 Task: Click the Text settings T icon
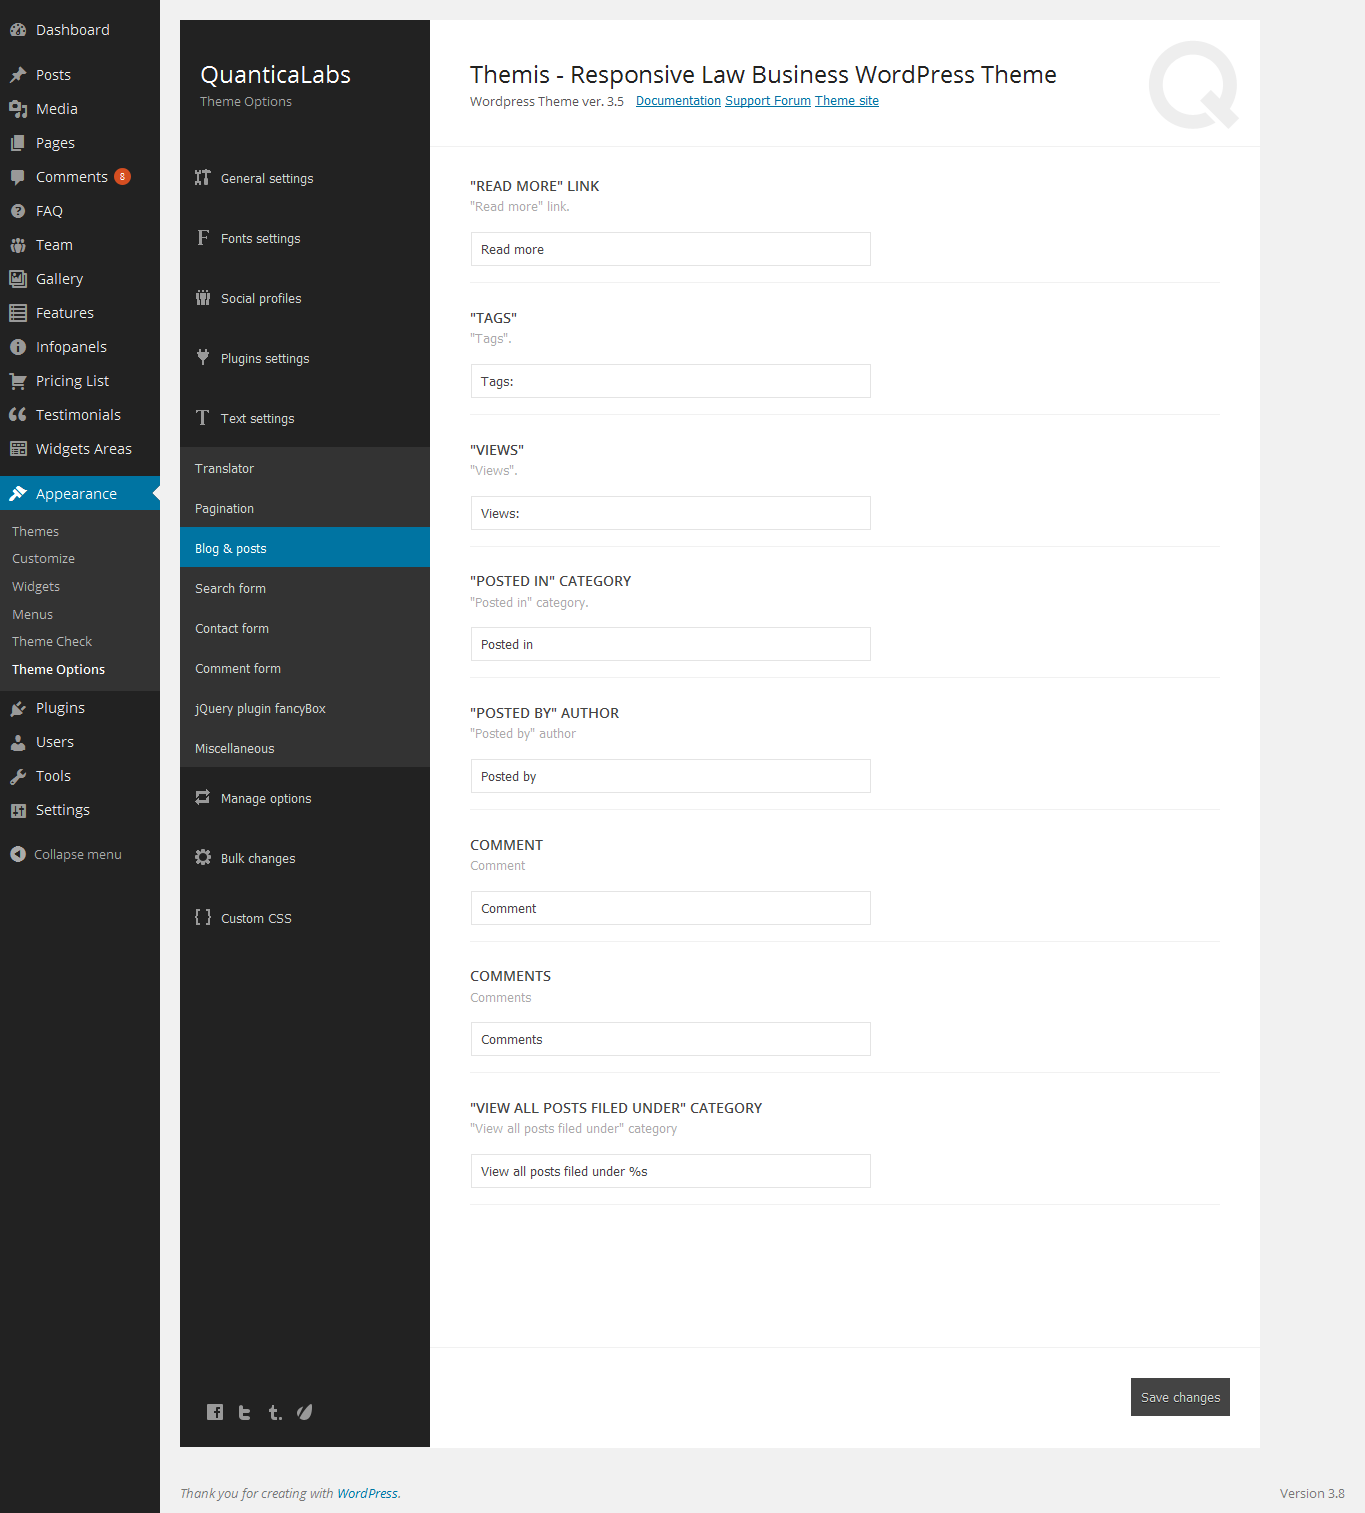click(203, 418)
